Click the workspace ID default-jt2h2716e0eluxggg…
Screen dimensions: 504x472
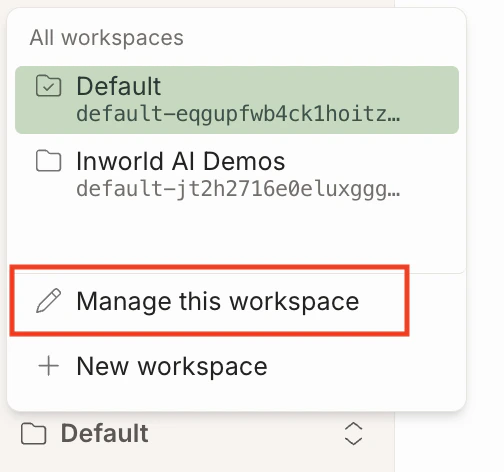(x=238, y=189)
